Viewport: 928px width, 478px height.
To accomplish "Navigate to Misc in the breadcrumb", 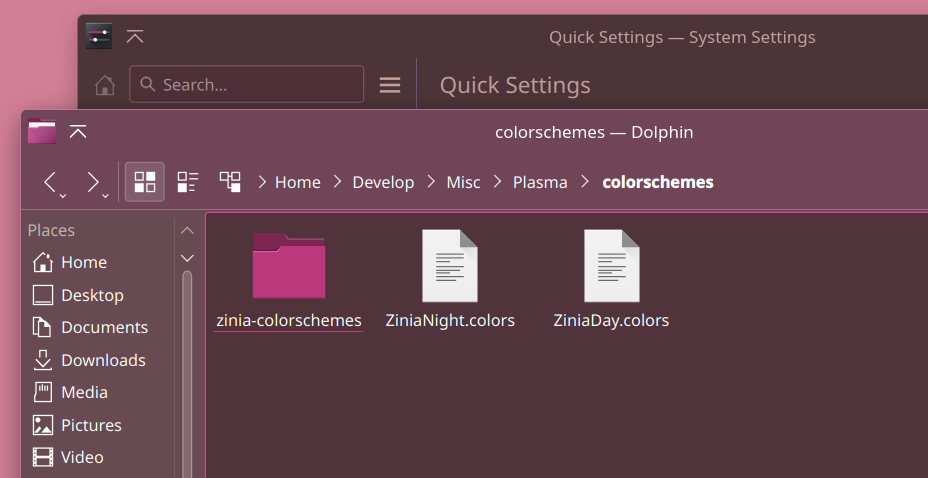I will pos(463,182).
